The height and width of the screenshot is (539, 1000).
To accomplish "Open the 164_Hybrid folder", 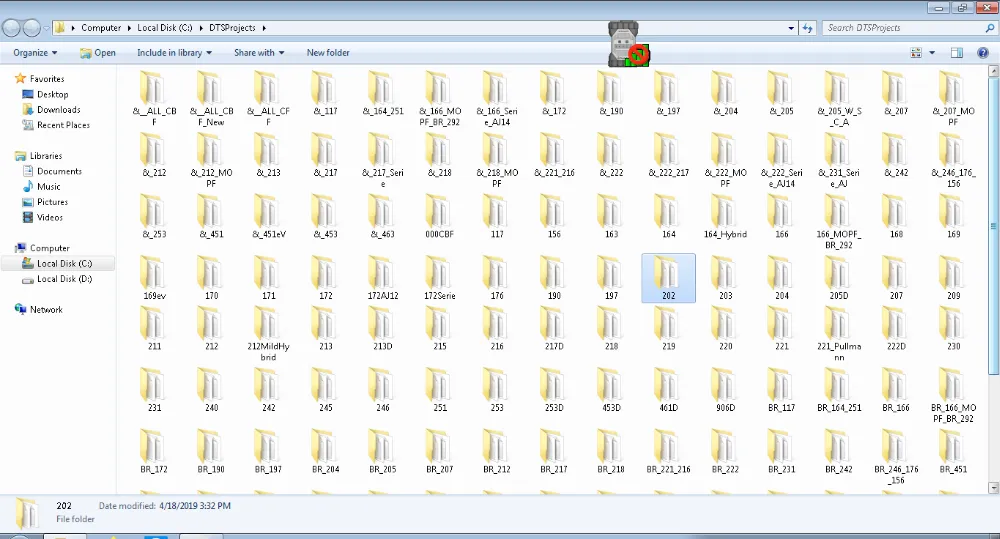I will (x=725, y=212).
